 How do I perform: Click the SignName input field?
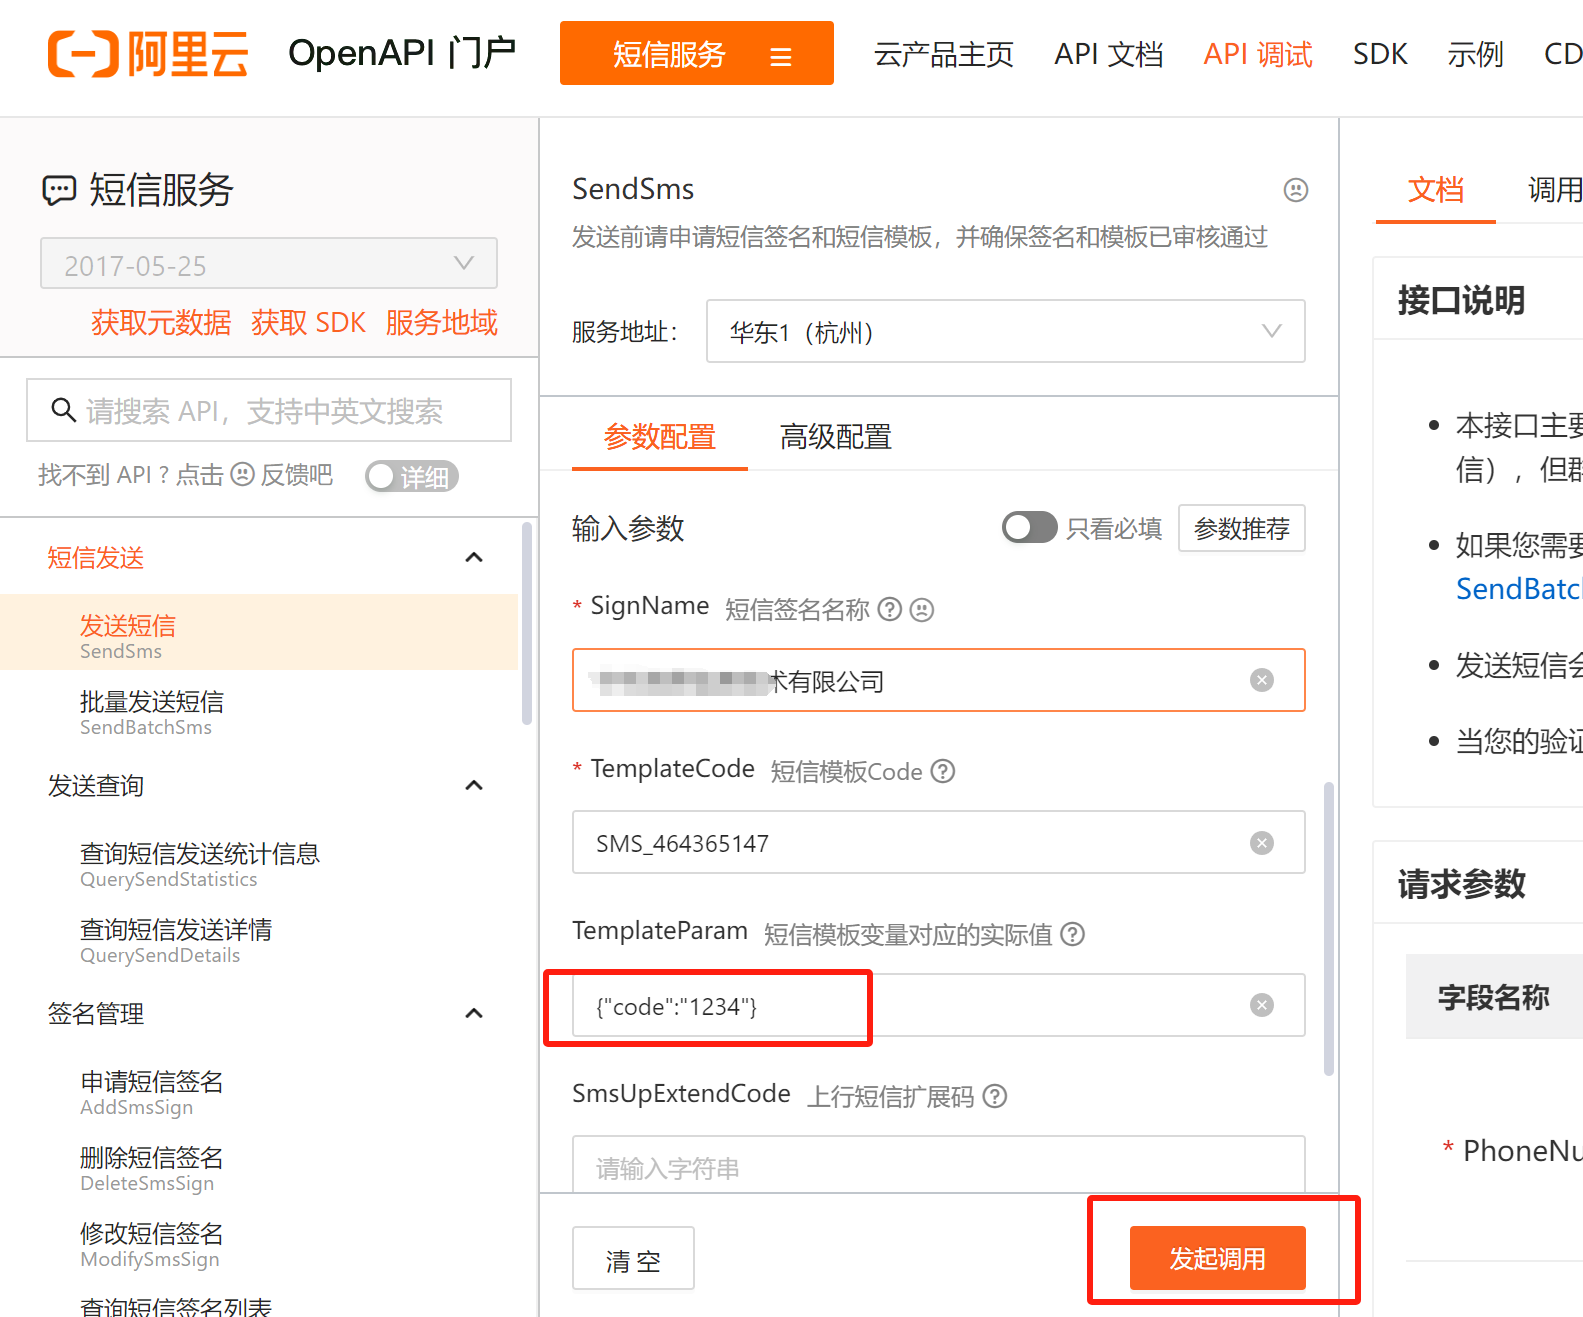coord(938,680)
